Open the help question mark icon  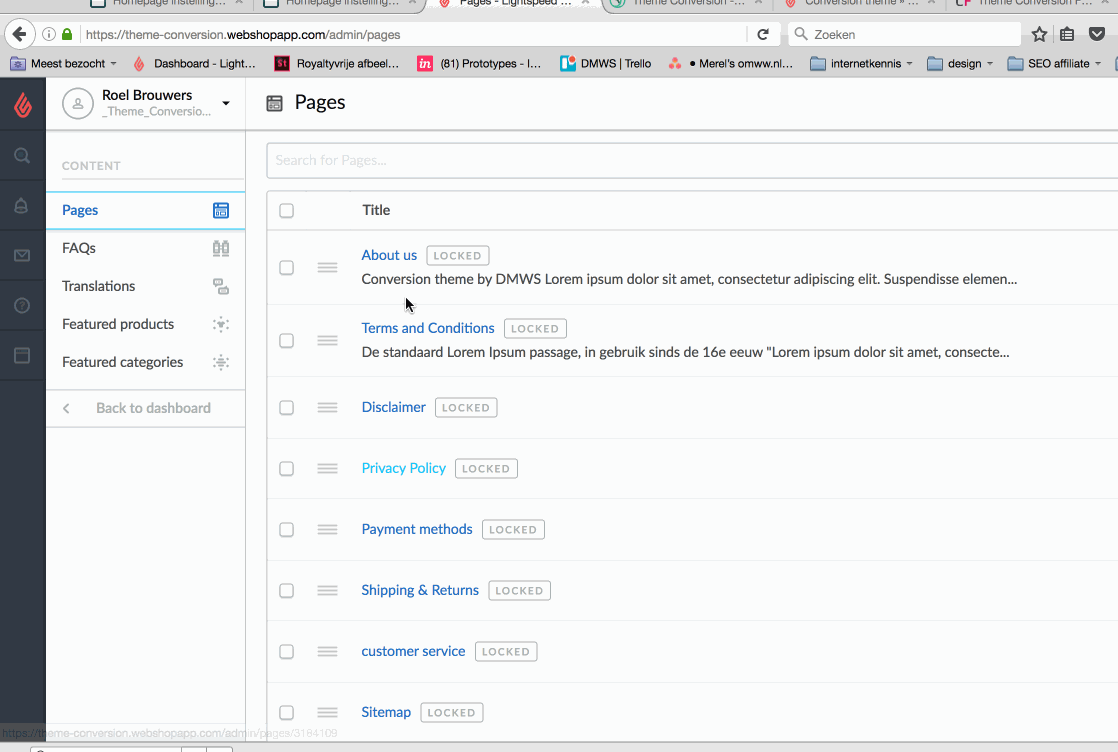(x=22, y=306)
